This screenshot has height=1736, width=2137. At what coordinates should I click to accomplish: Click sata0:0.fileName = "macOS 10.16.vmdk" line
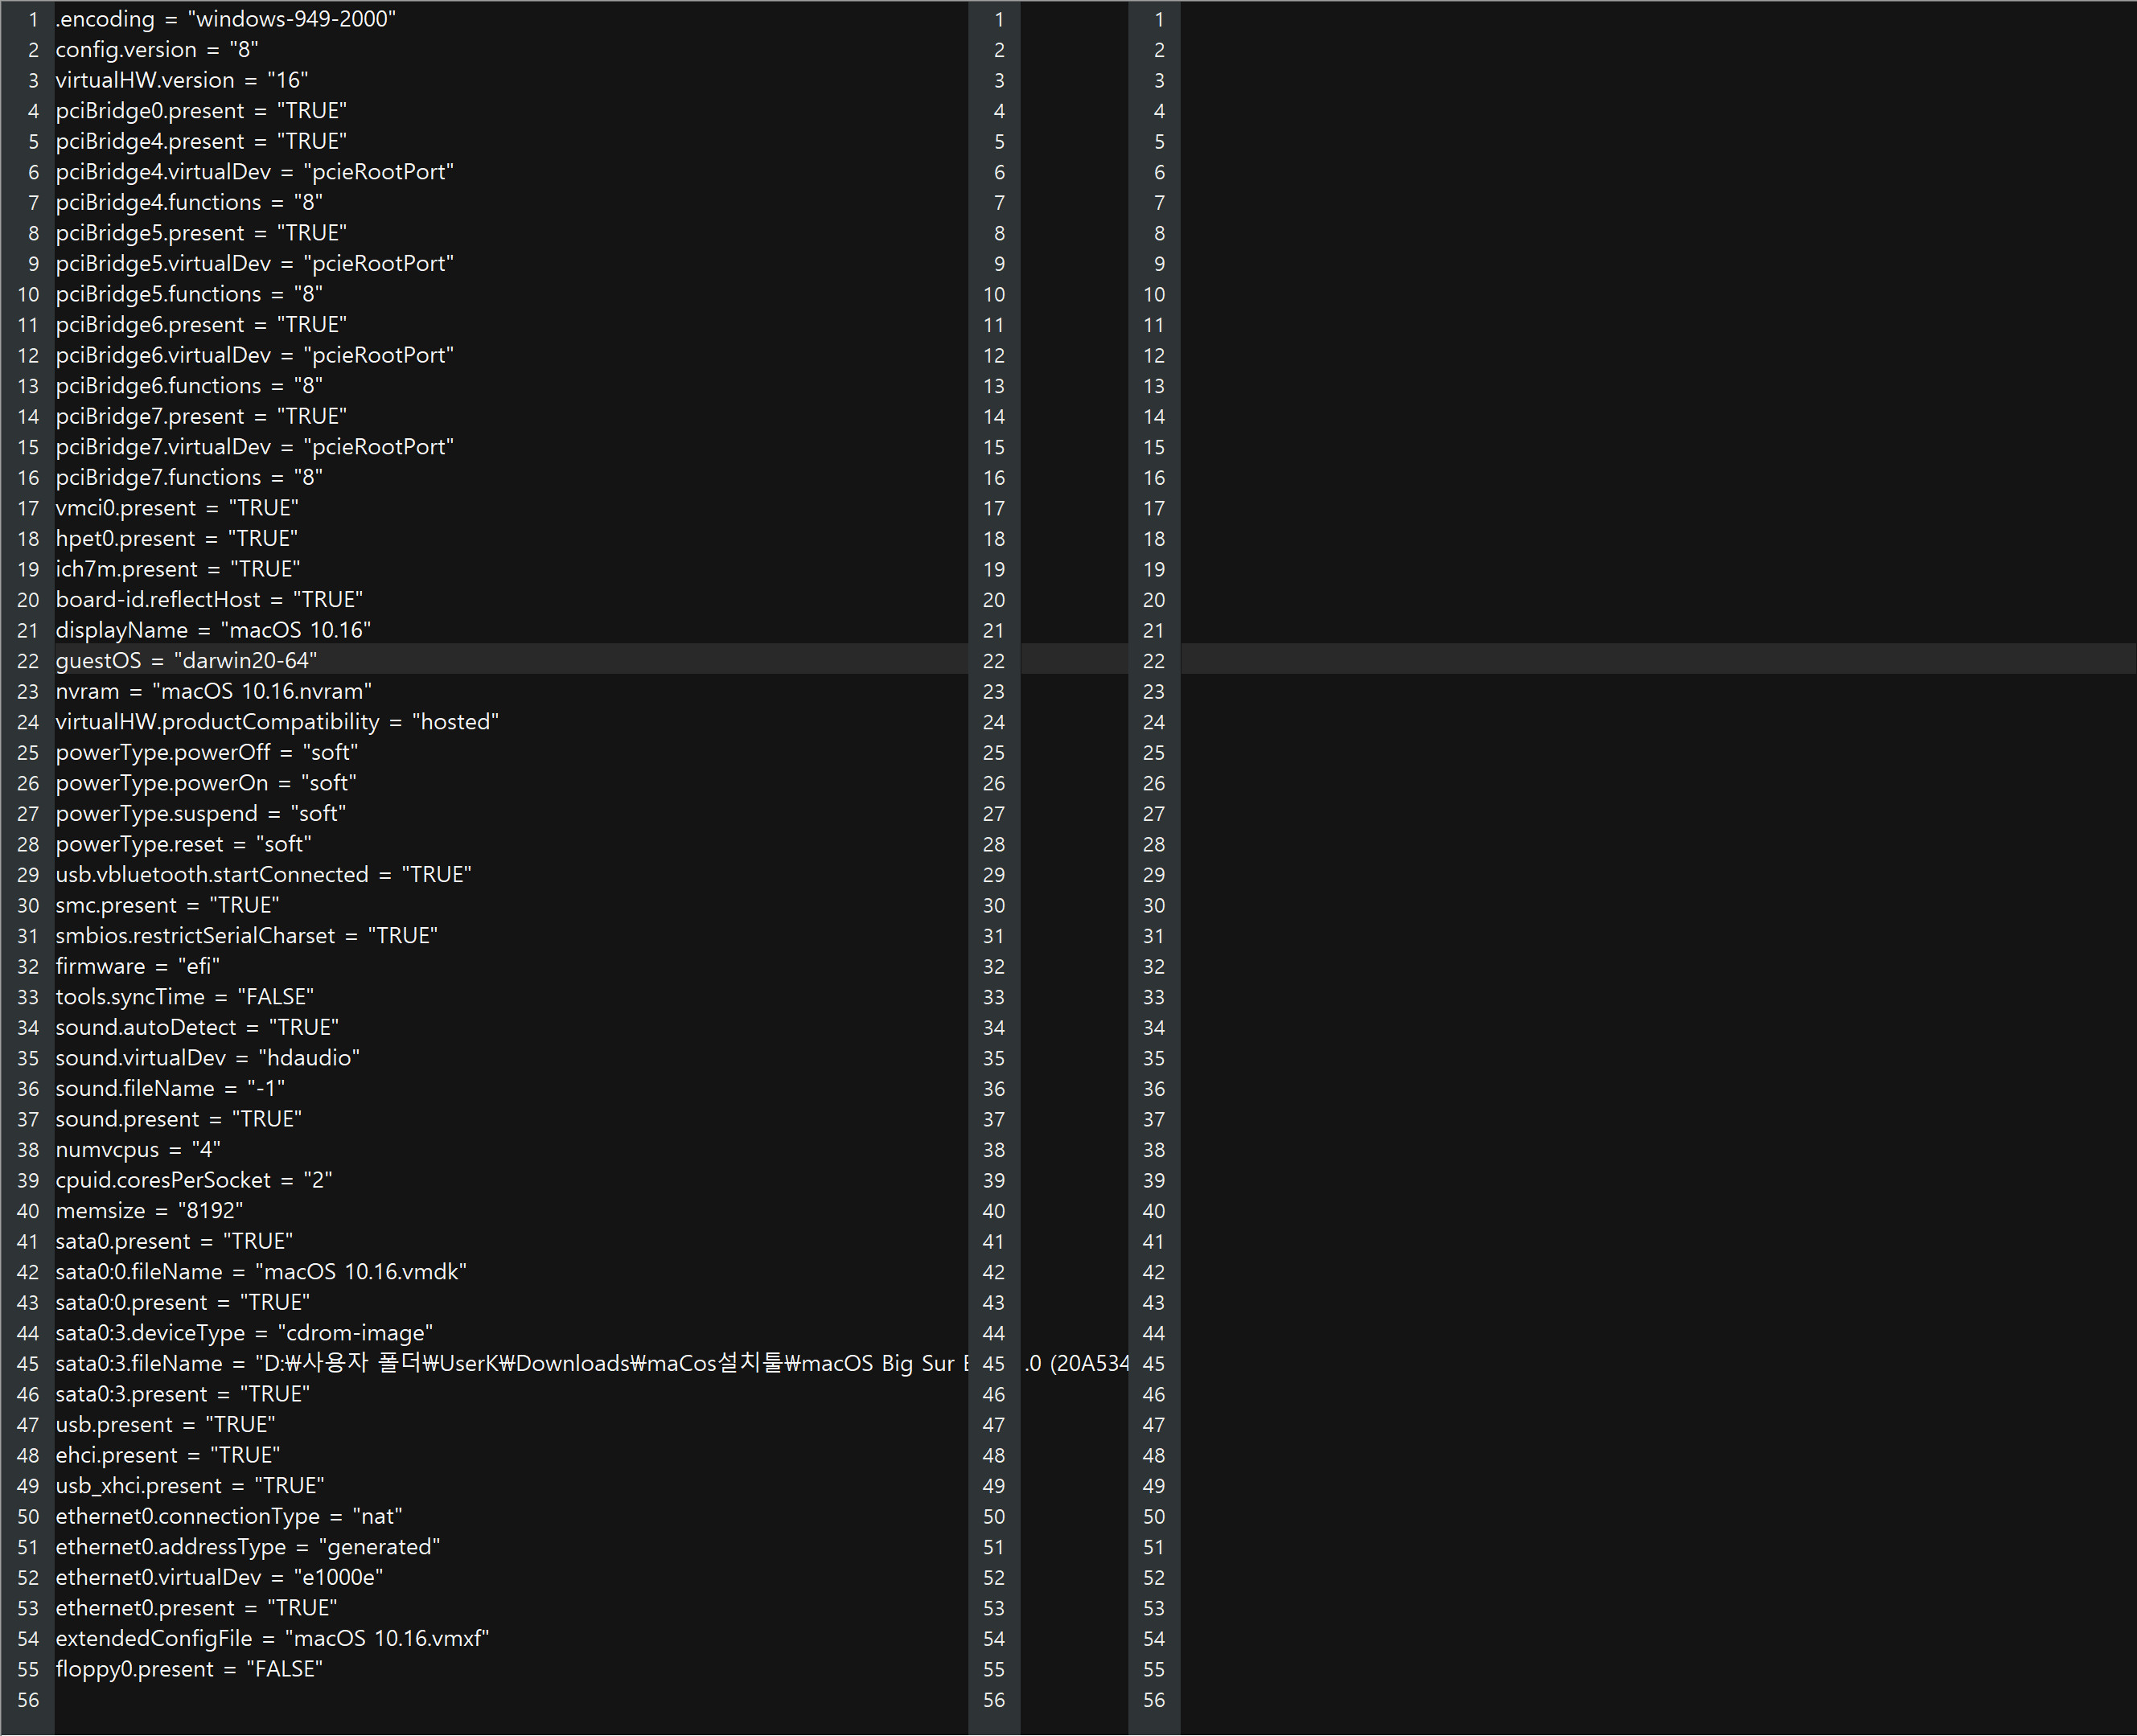(x=261, y=1272)
